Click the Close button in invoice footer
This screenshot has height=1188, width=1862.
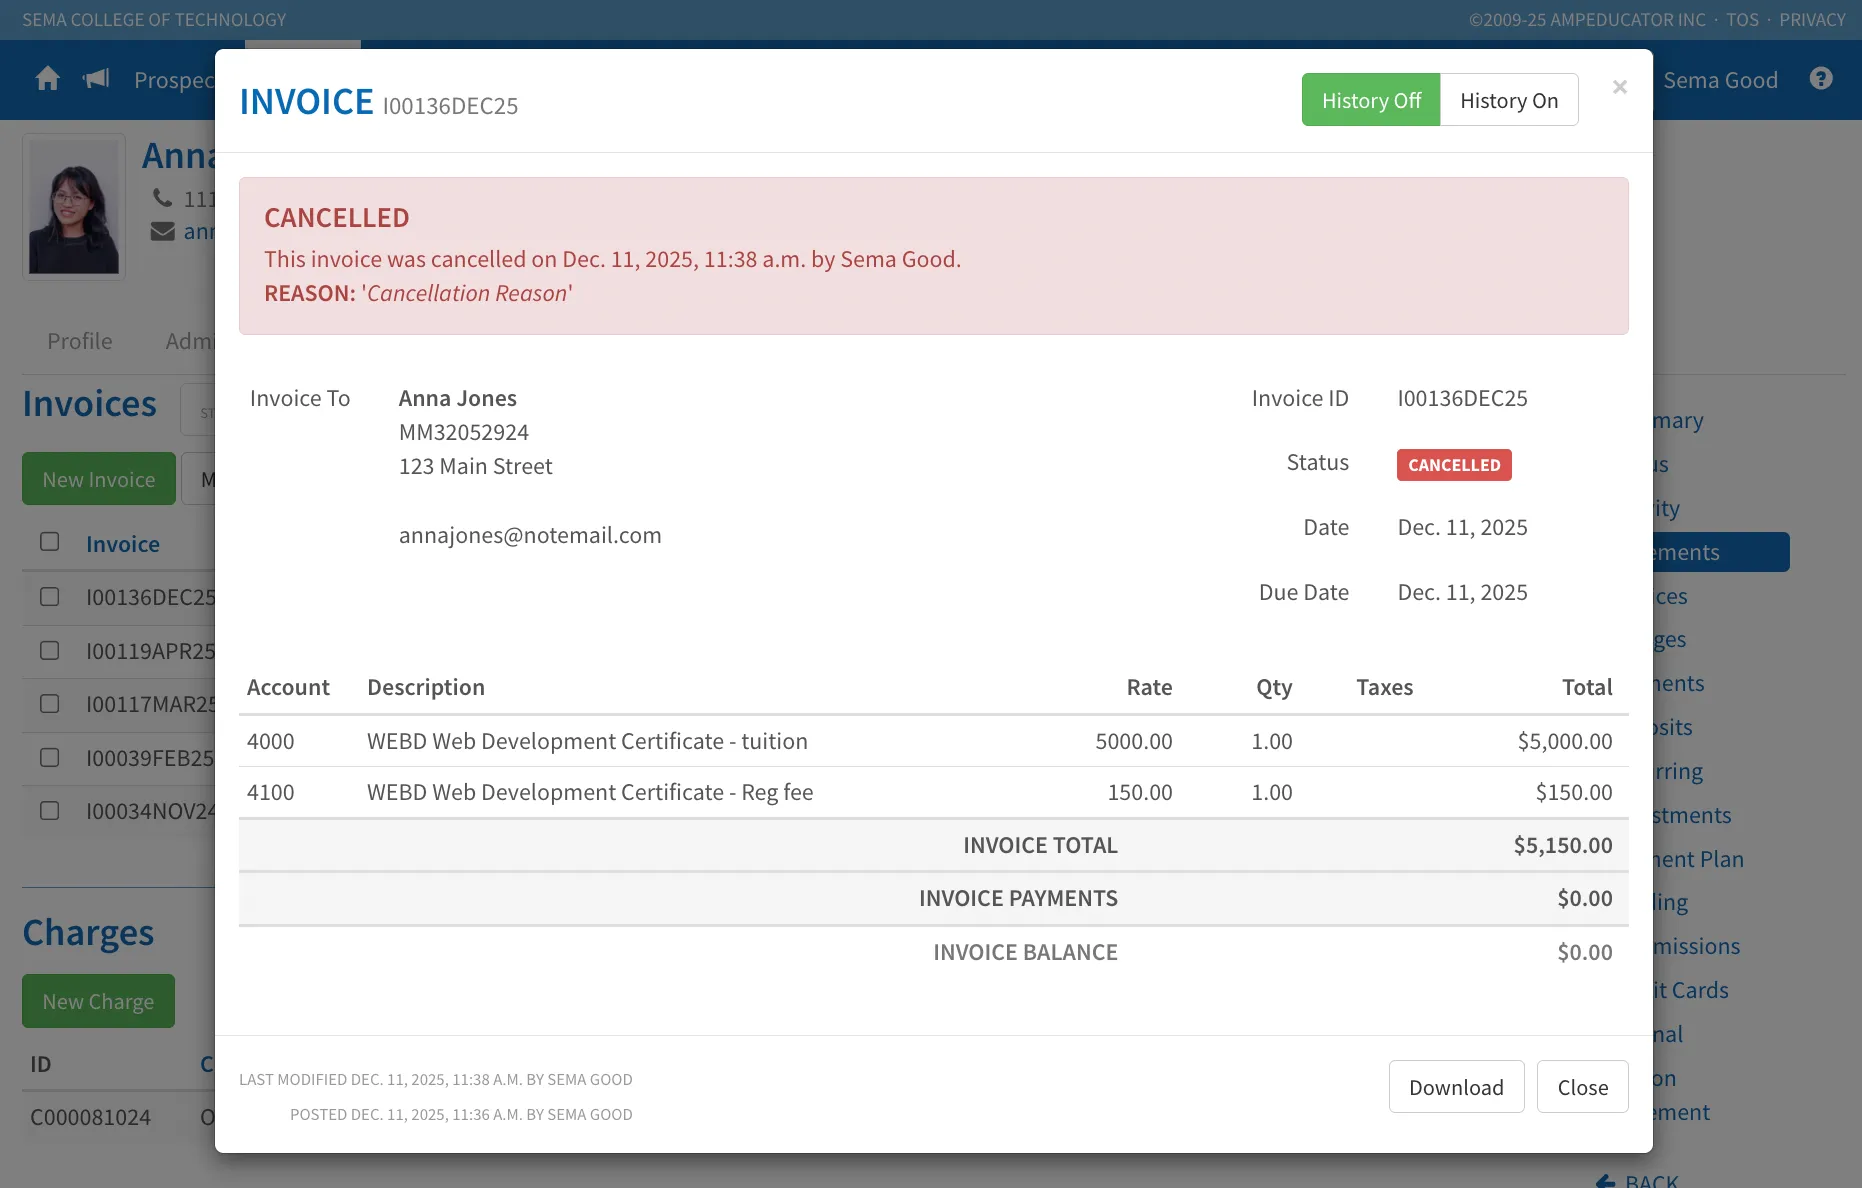(1582, 1087)
